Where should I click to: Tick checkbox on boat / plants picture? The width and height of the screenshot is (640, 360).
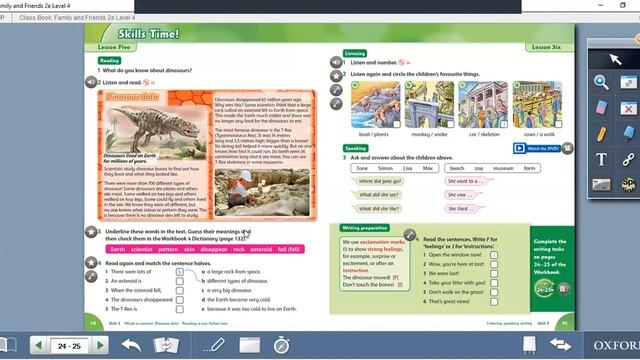(396, 124)
